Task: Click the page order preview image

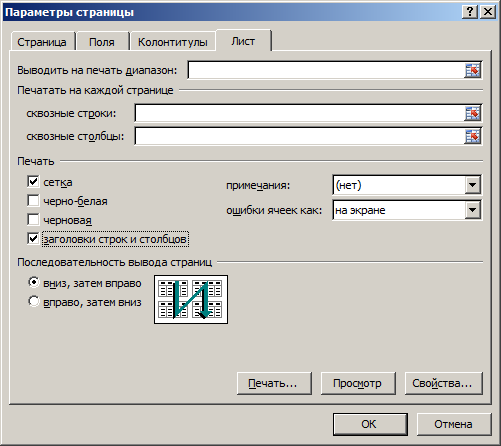Action: point(191,299)
